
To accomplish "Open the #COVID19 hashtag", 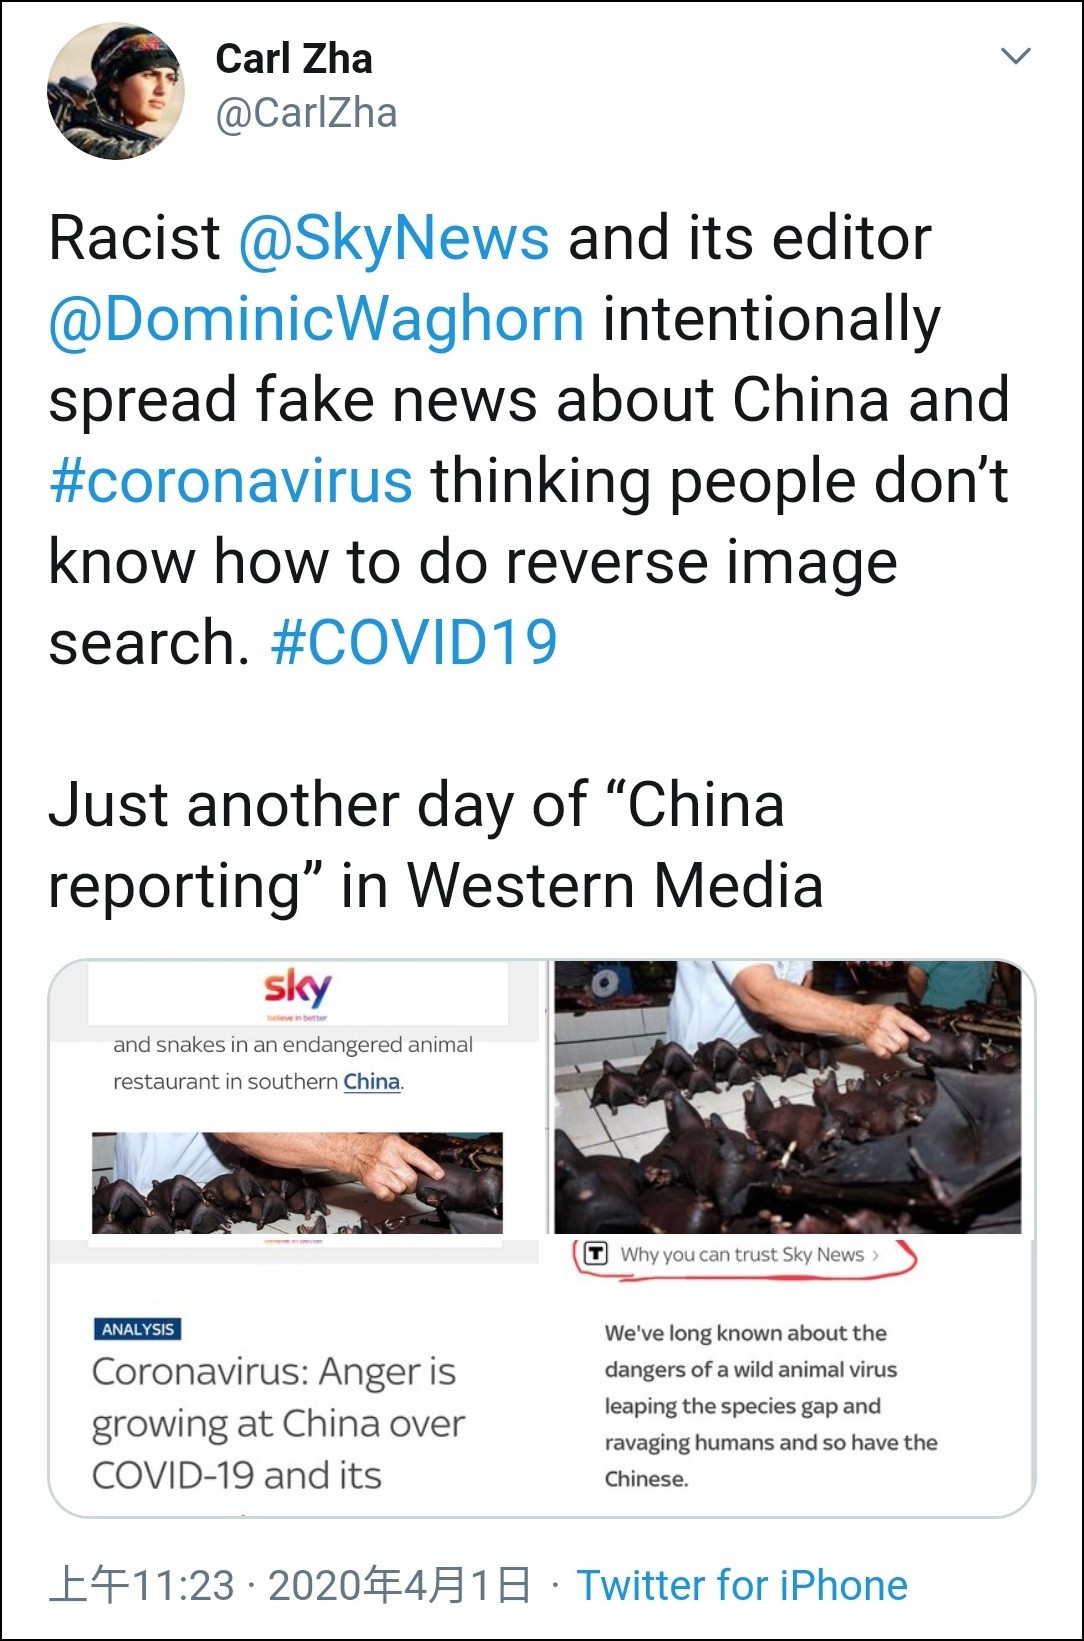I will 414,642.
